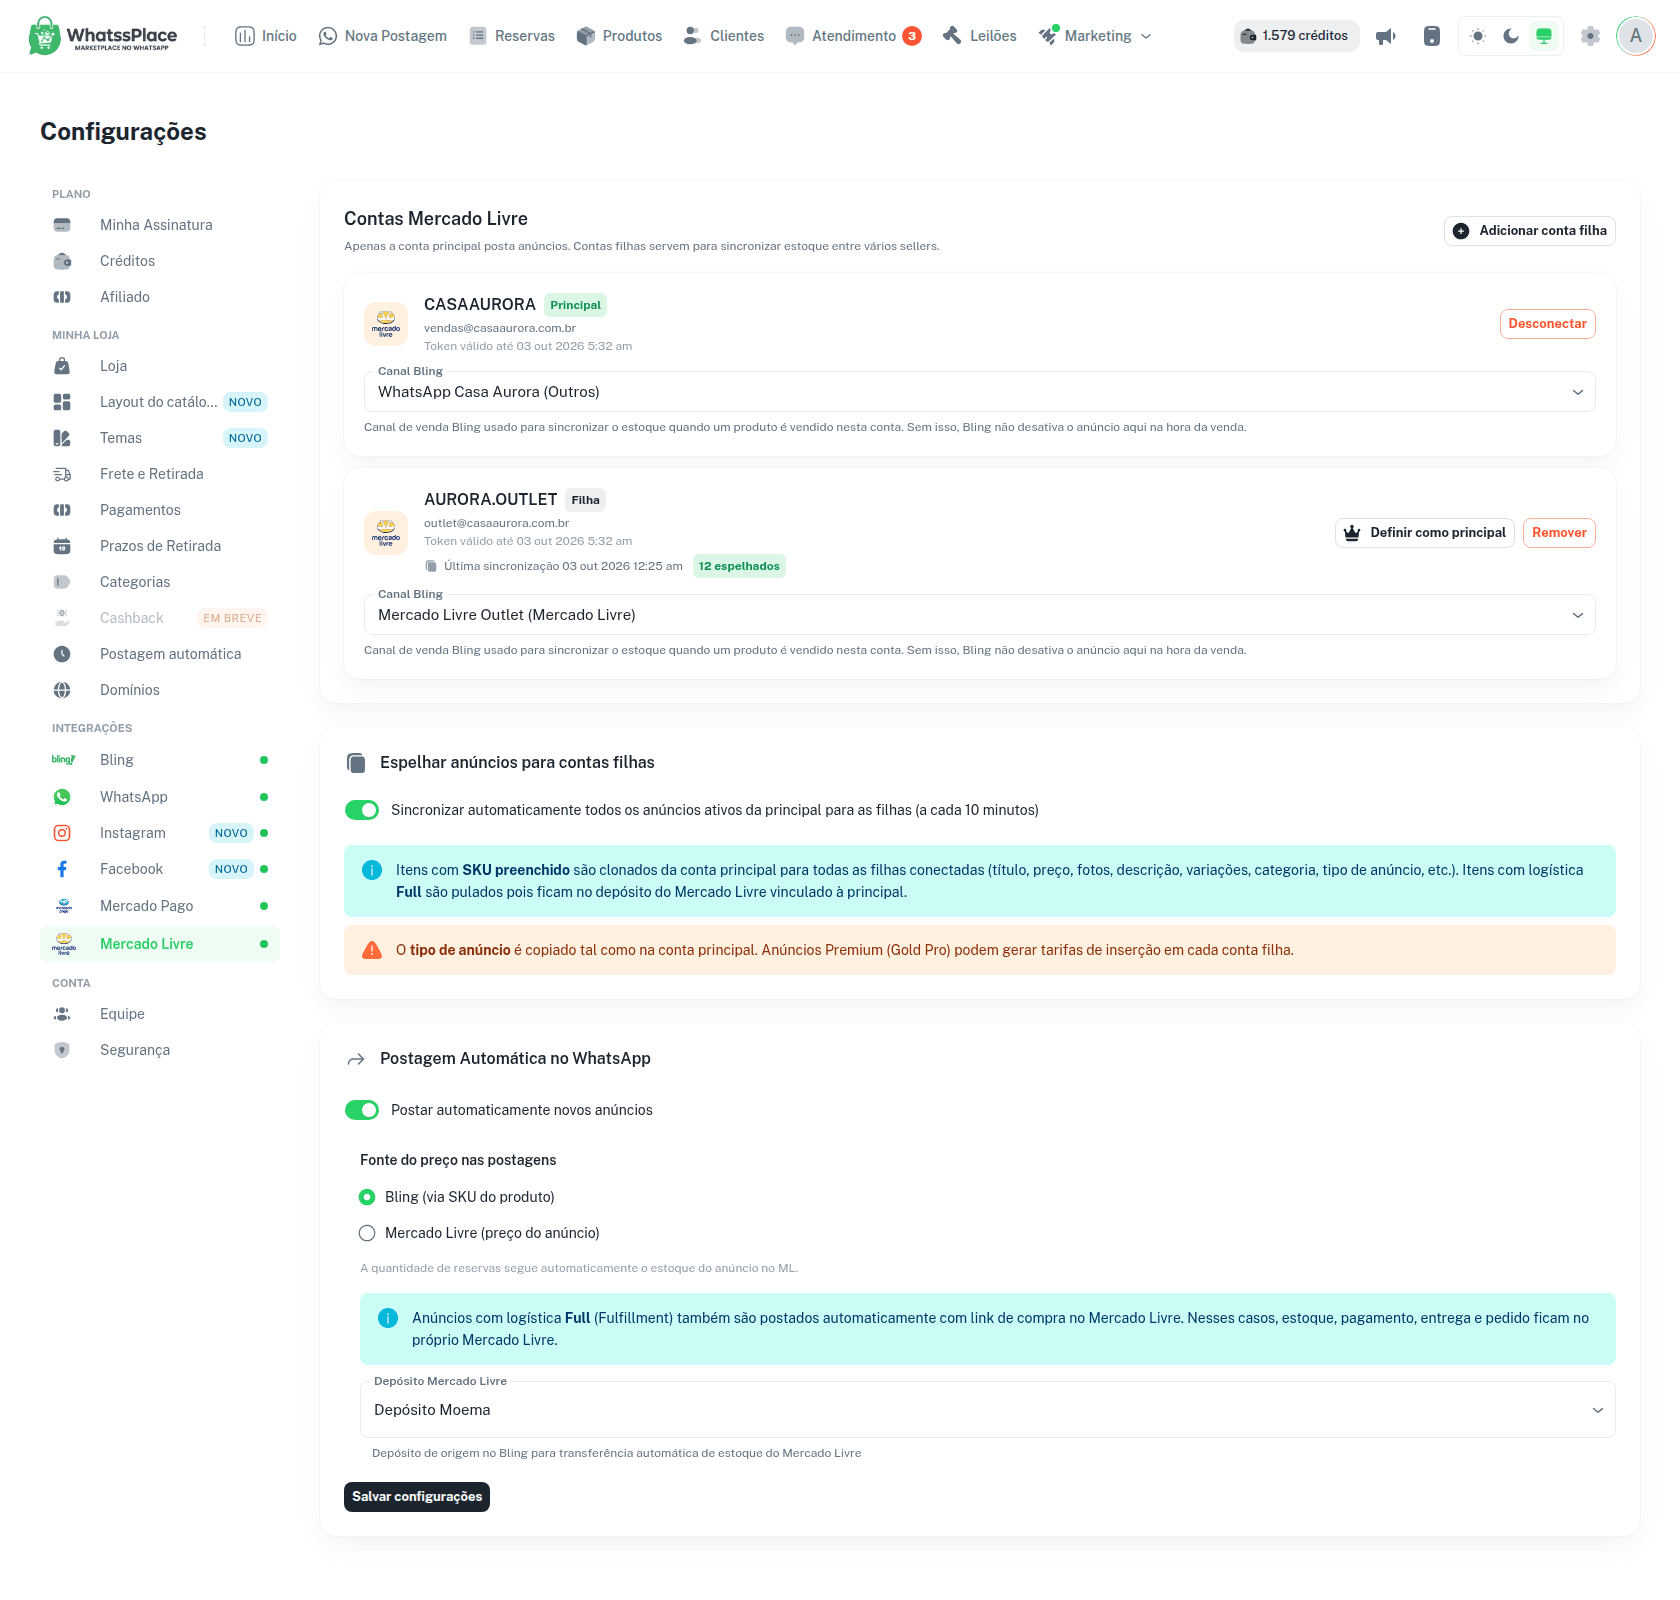
Task: Open Frete e Retirada in sidebar
Action: (160, 474)
